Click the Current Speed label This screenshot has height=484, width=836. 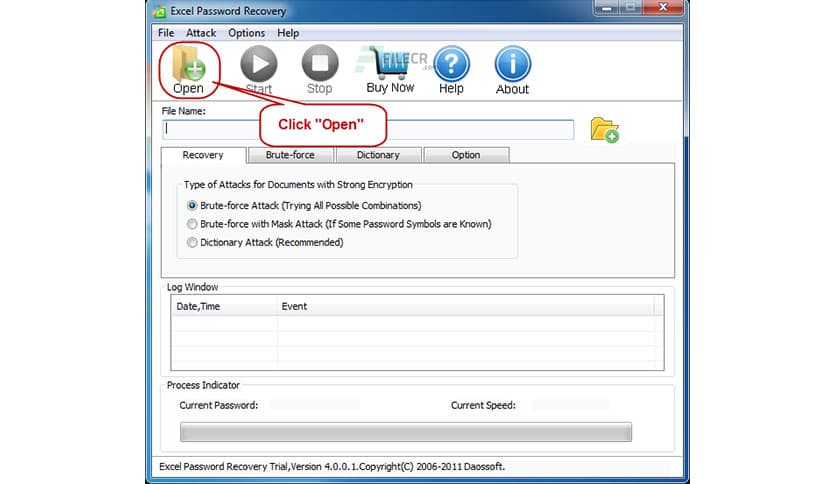(483, 406)
